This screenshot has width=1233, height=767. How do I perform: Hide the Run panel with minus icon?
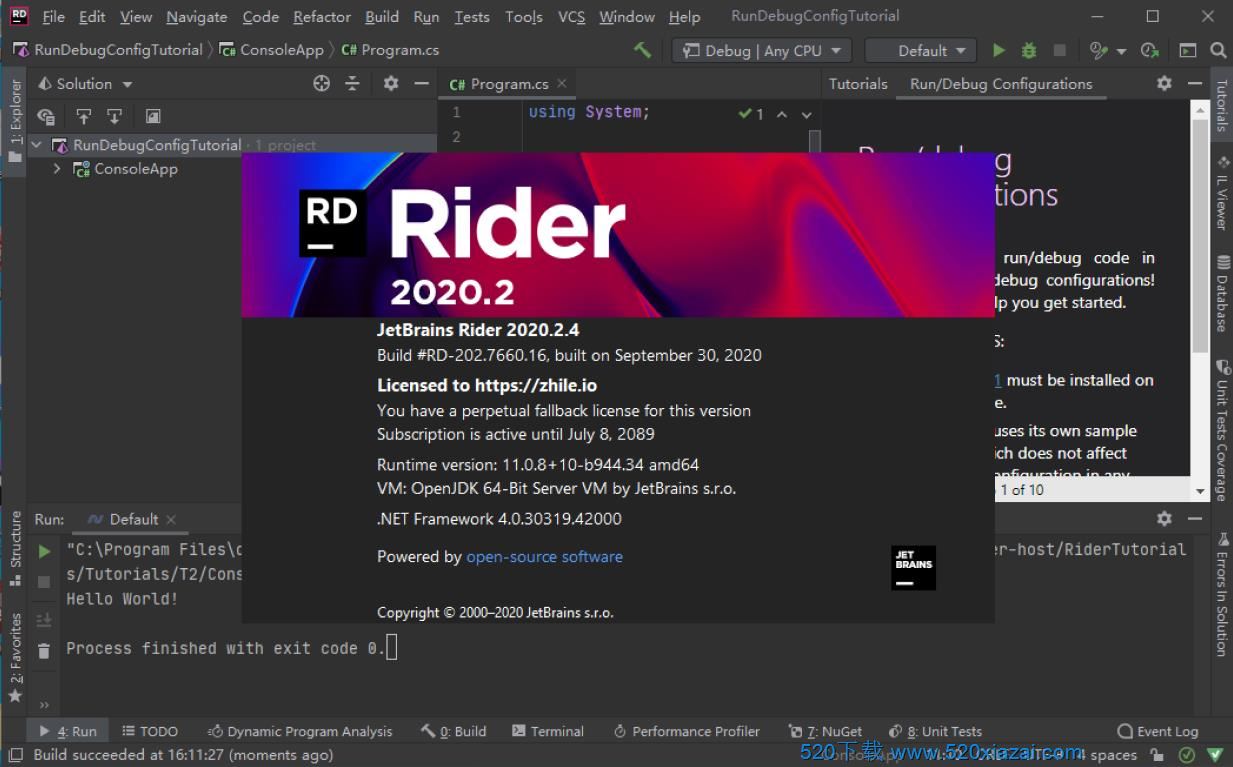[1194, 518]
